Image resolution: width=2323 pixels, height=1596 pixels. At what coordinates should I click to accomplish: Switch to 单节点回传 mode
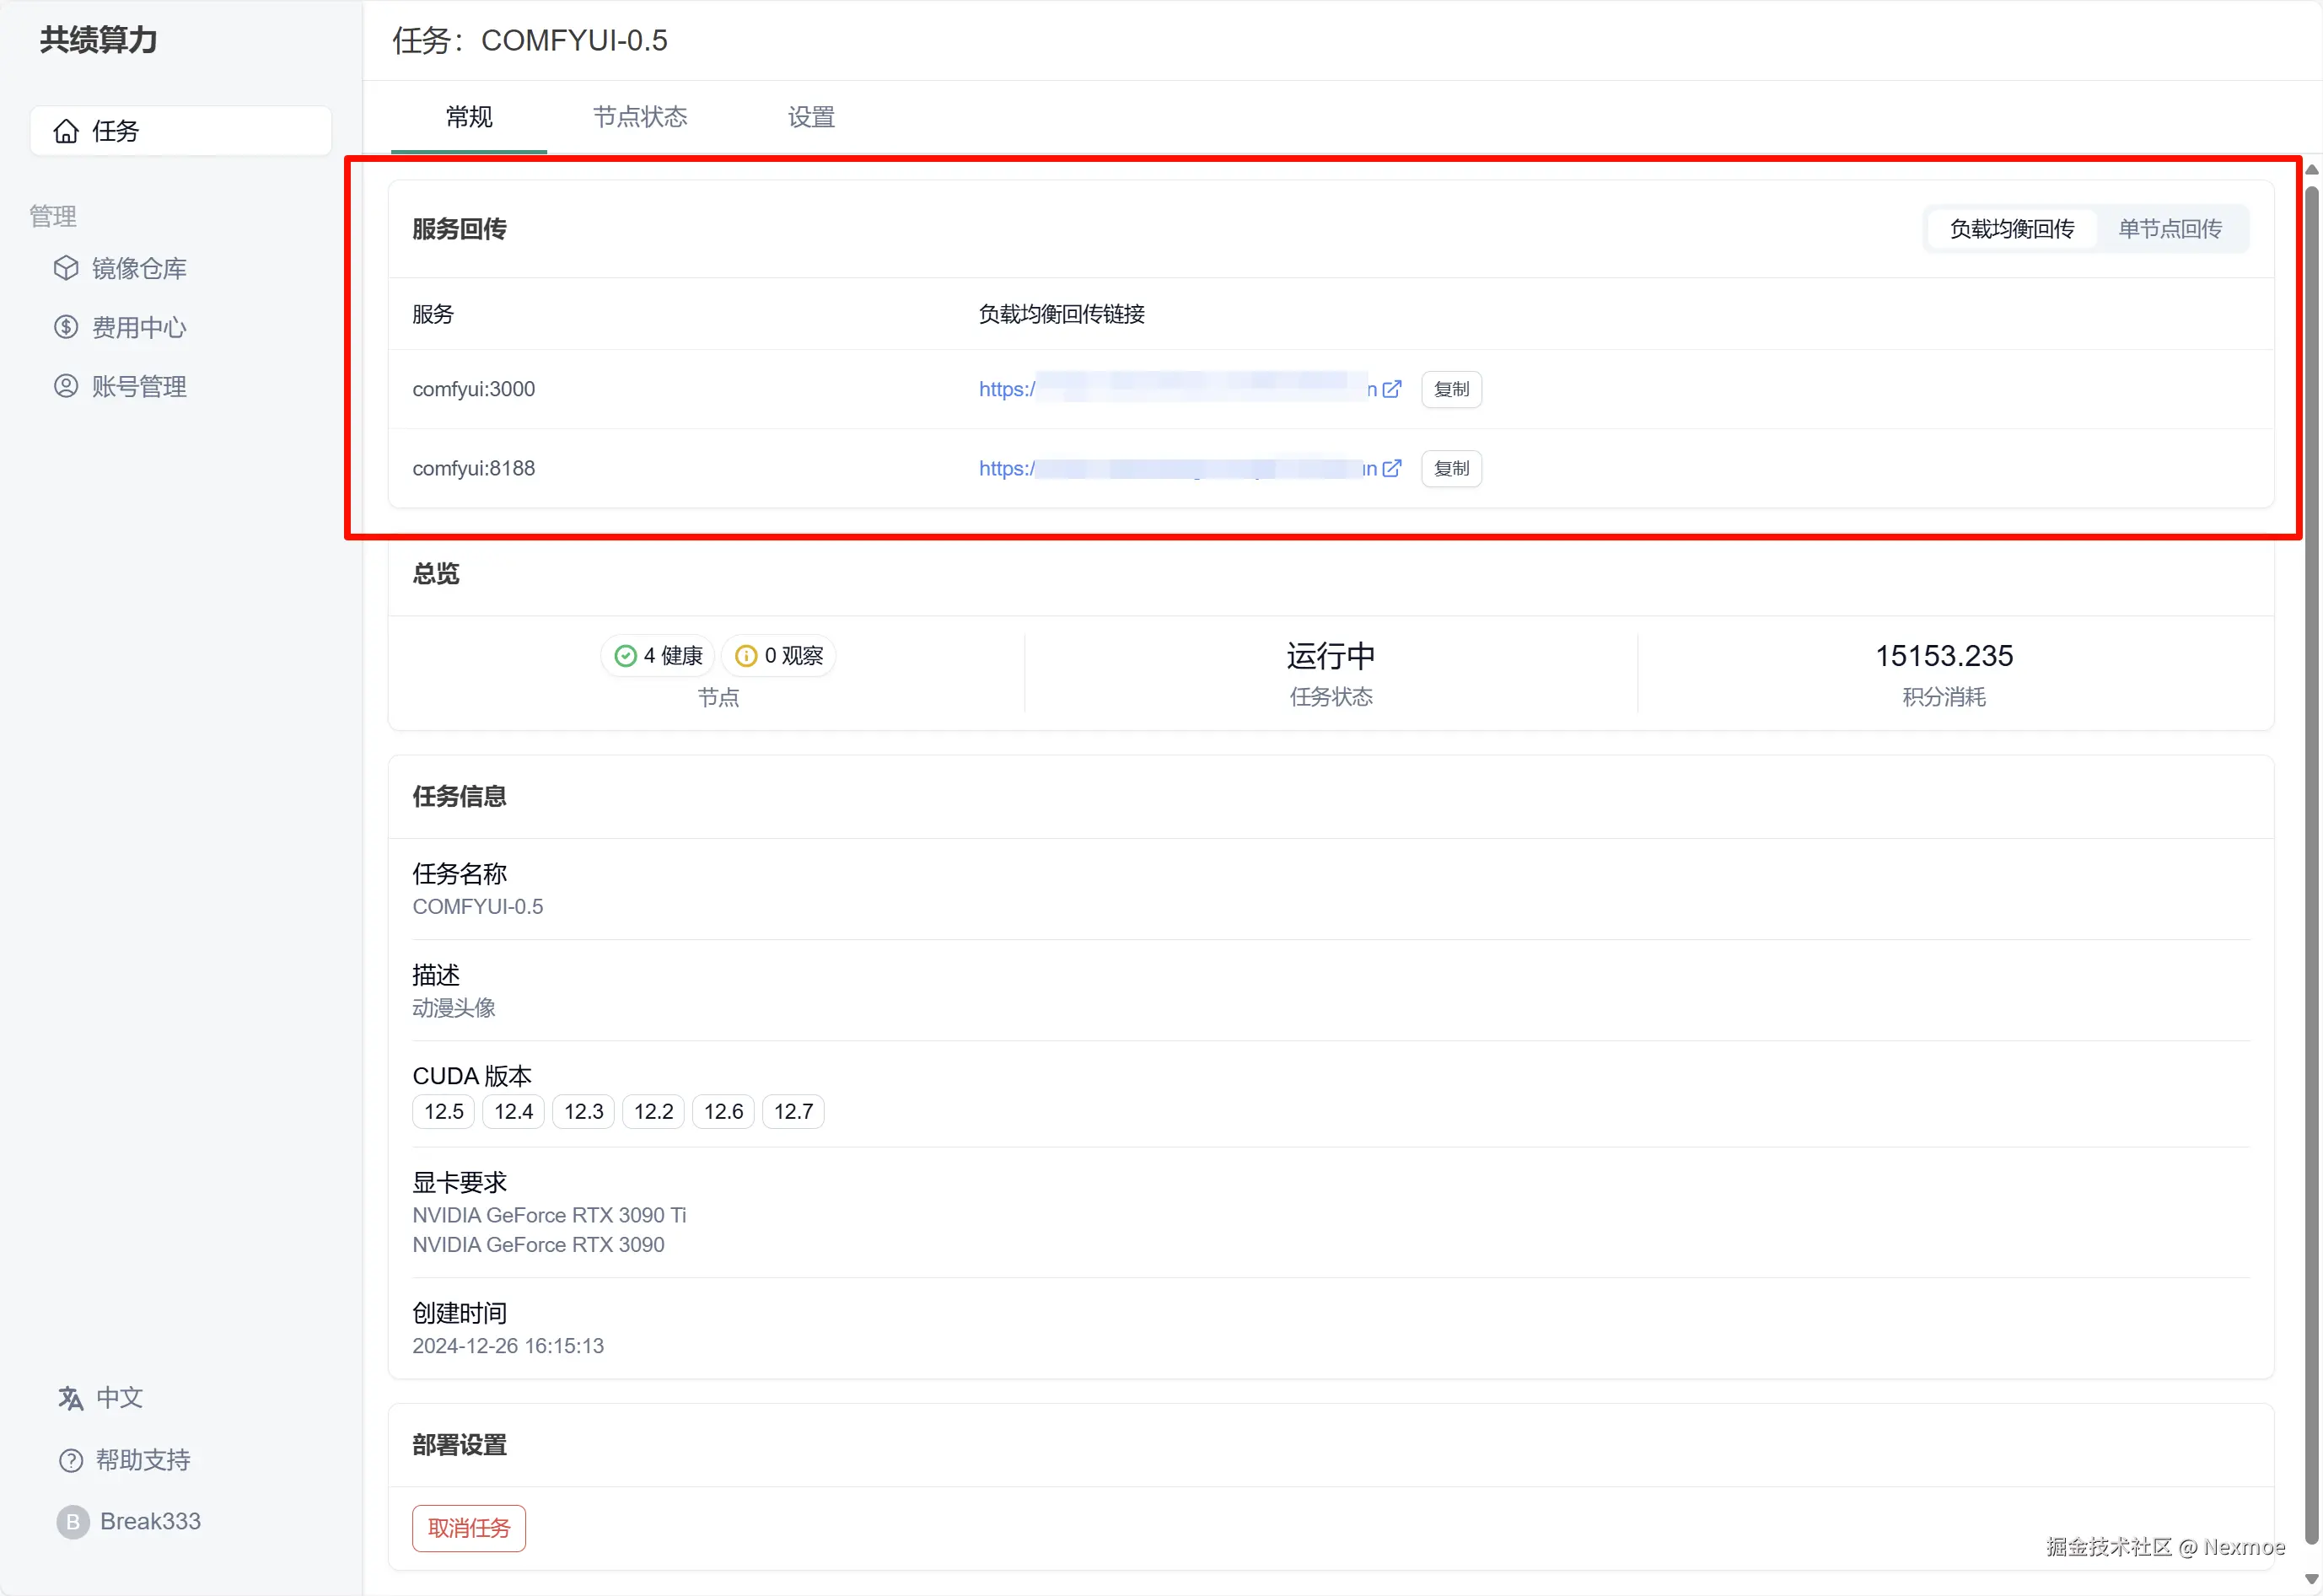[x=2169, y=229]
